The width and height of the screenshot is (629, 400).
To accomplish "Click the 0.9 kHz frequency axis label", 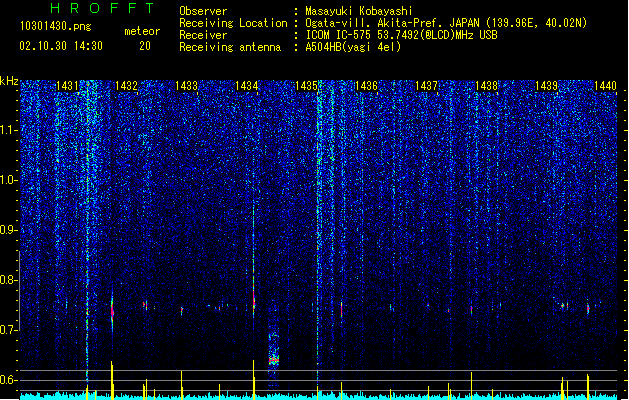I will point(8,230).
